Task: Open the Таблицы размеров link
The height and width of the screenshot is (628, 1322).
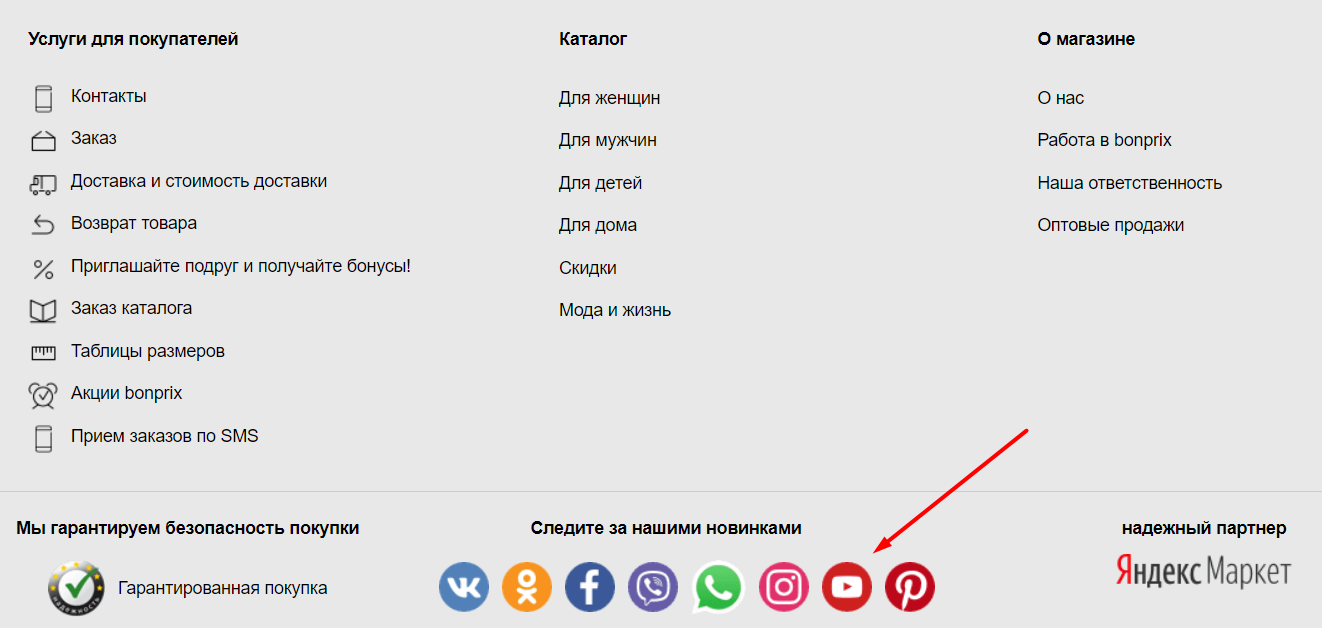Action: [x=148, y=351]
